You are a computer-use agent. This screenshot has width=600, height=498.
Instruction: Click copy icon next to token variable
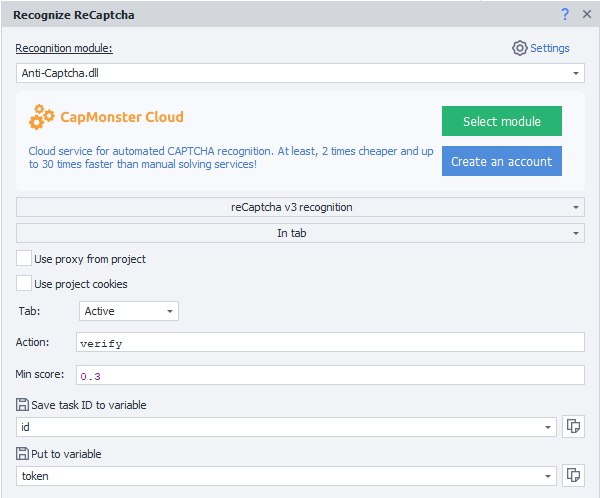click(573, 476)
